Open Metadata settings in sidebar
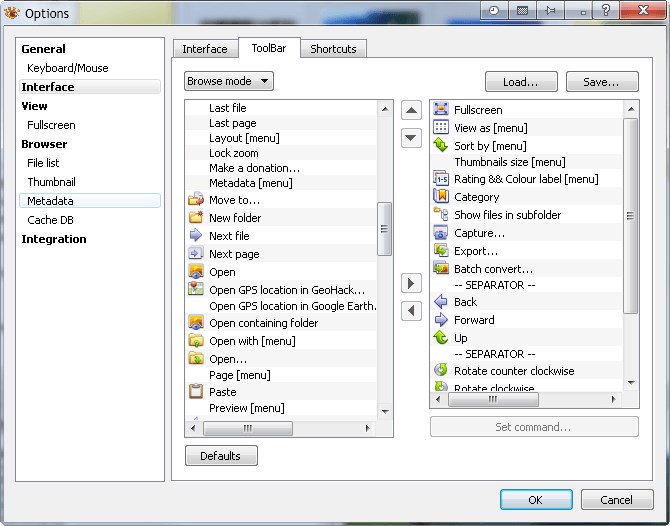Viewport: 670px width, 526px height. (90, 201)
